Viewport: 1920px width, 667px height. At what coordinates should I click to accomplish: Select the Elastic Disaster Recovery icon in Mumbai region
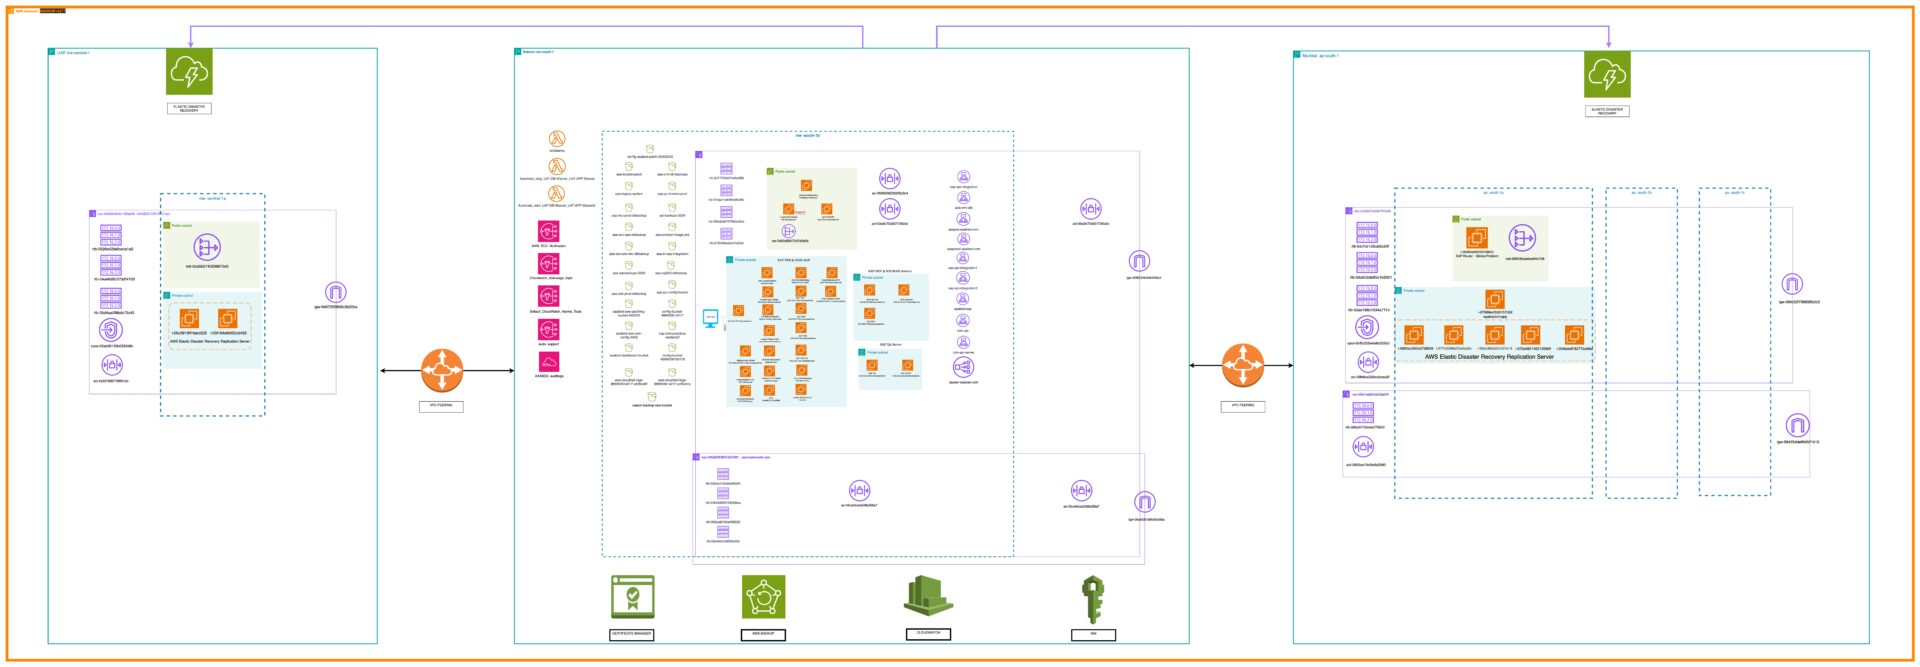pos(1607,75)
